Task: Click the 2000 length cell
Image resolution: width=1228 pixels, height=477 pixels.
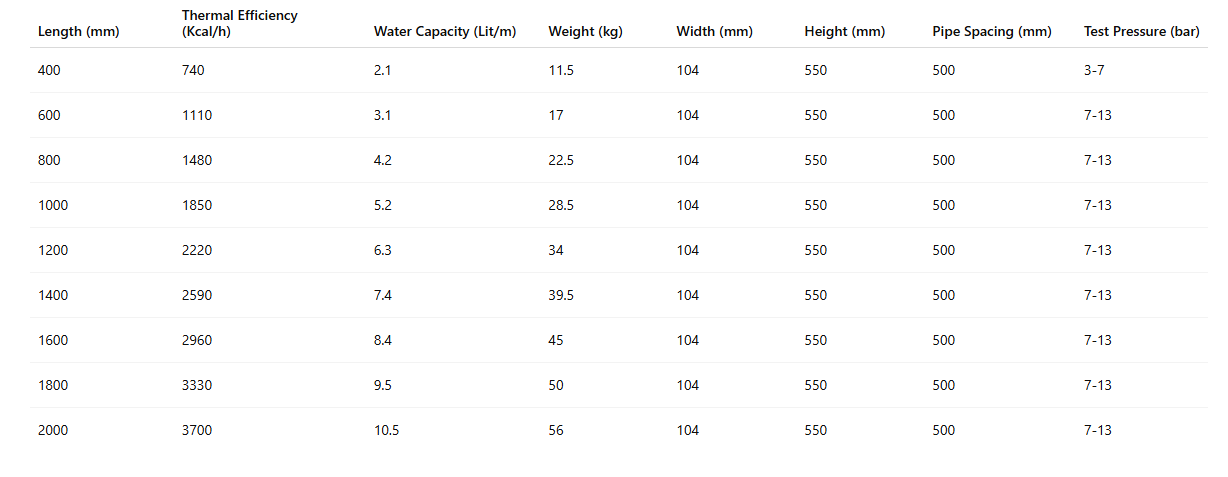Action: point(53,431)
